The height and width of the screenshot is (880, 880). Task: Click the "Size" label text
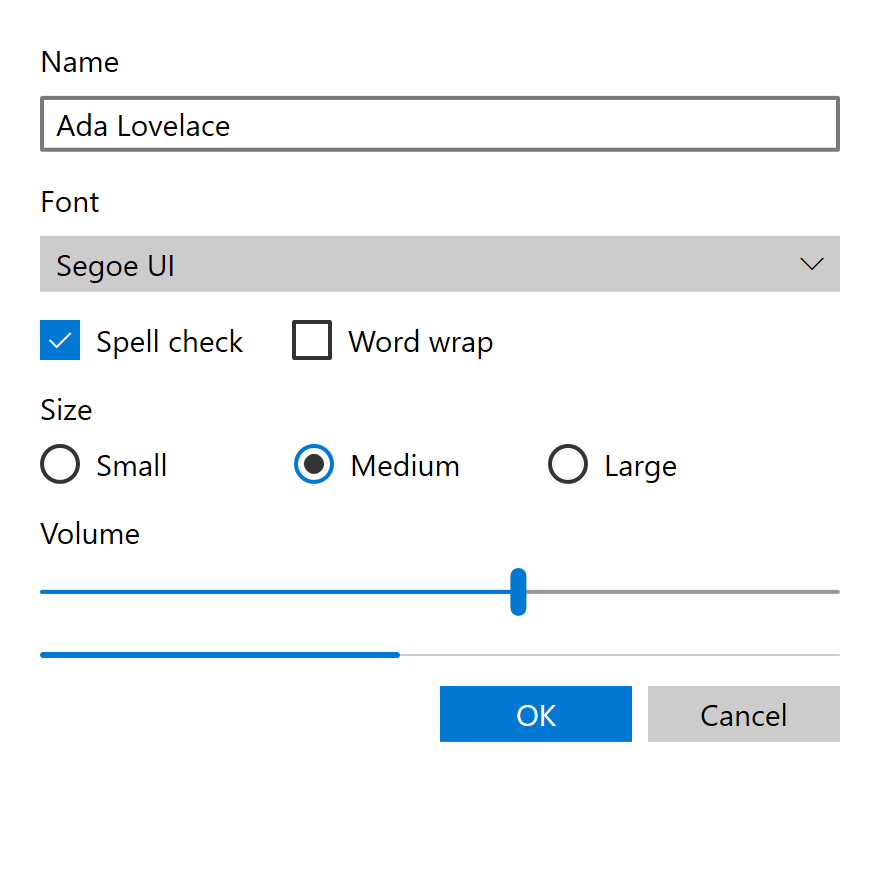66,410
